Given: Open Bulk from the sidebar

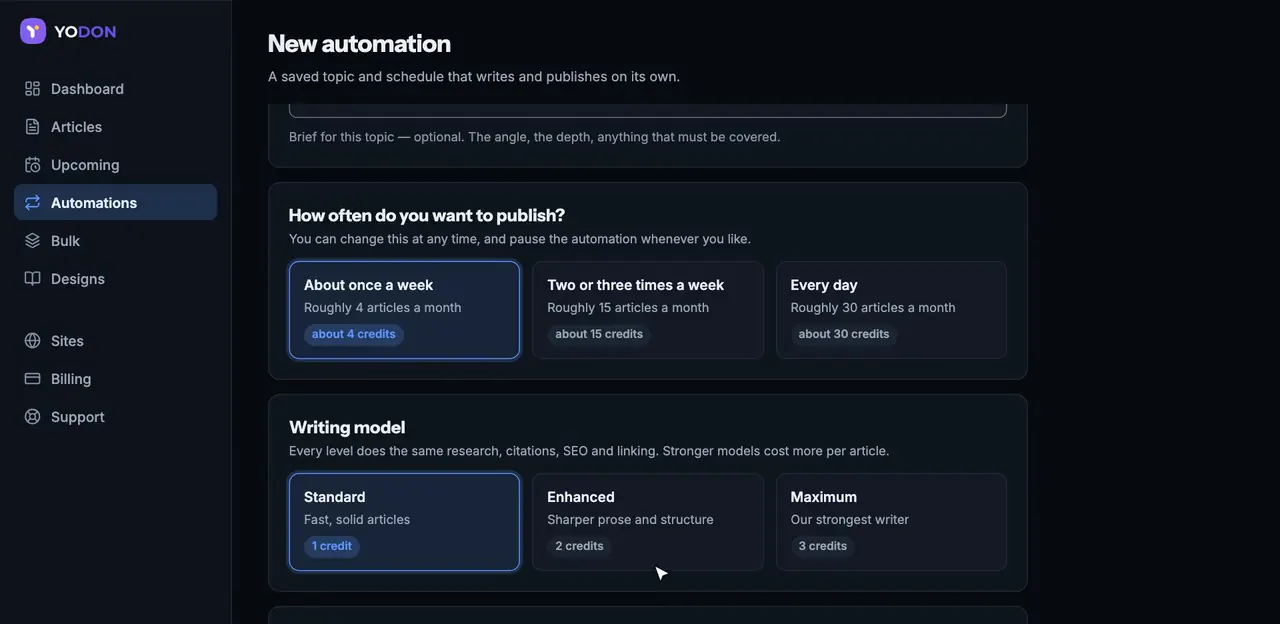Looking at the screenshot, I should (115, 241).
